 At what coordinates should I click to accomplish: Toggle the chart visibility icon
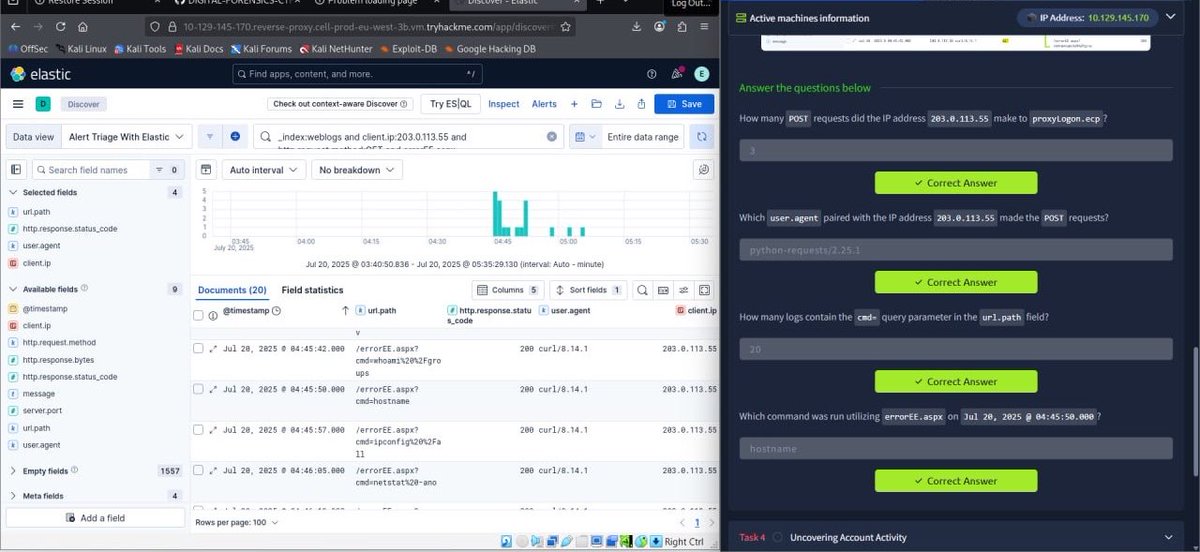pyautogui.click(x=205, y=170)
